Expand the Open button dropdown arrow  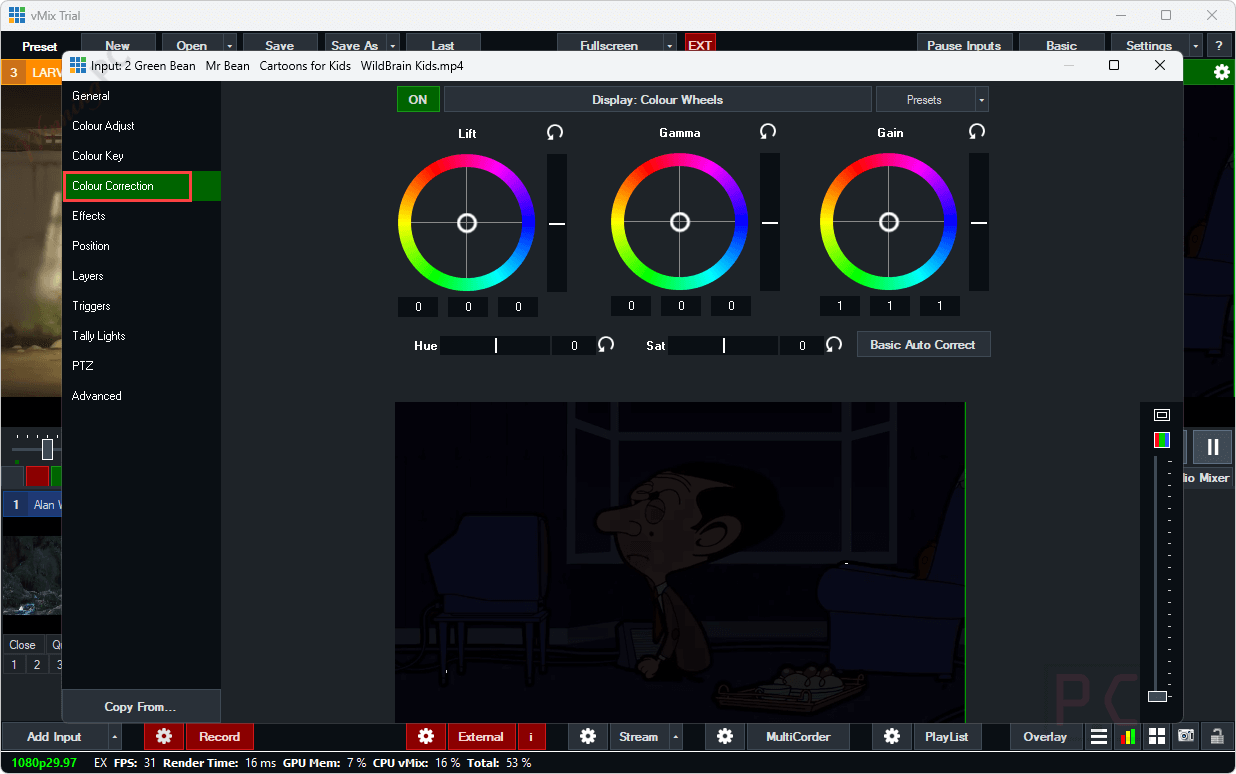(230, 45)
